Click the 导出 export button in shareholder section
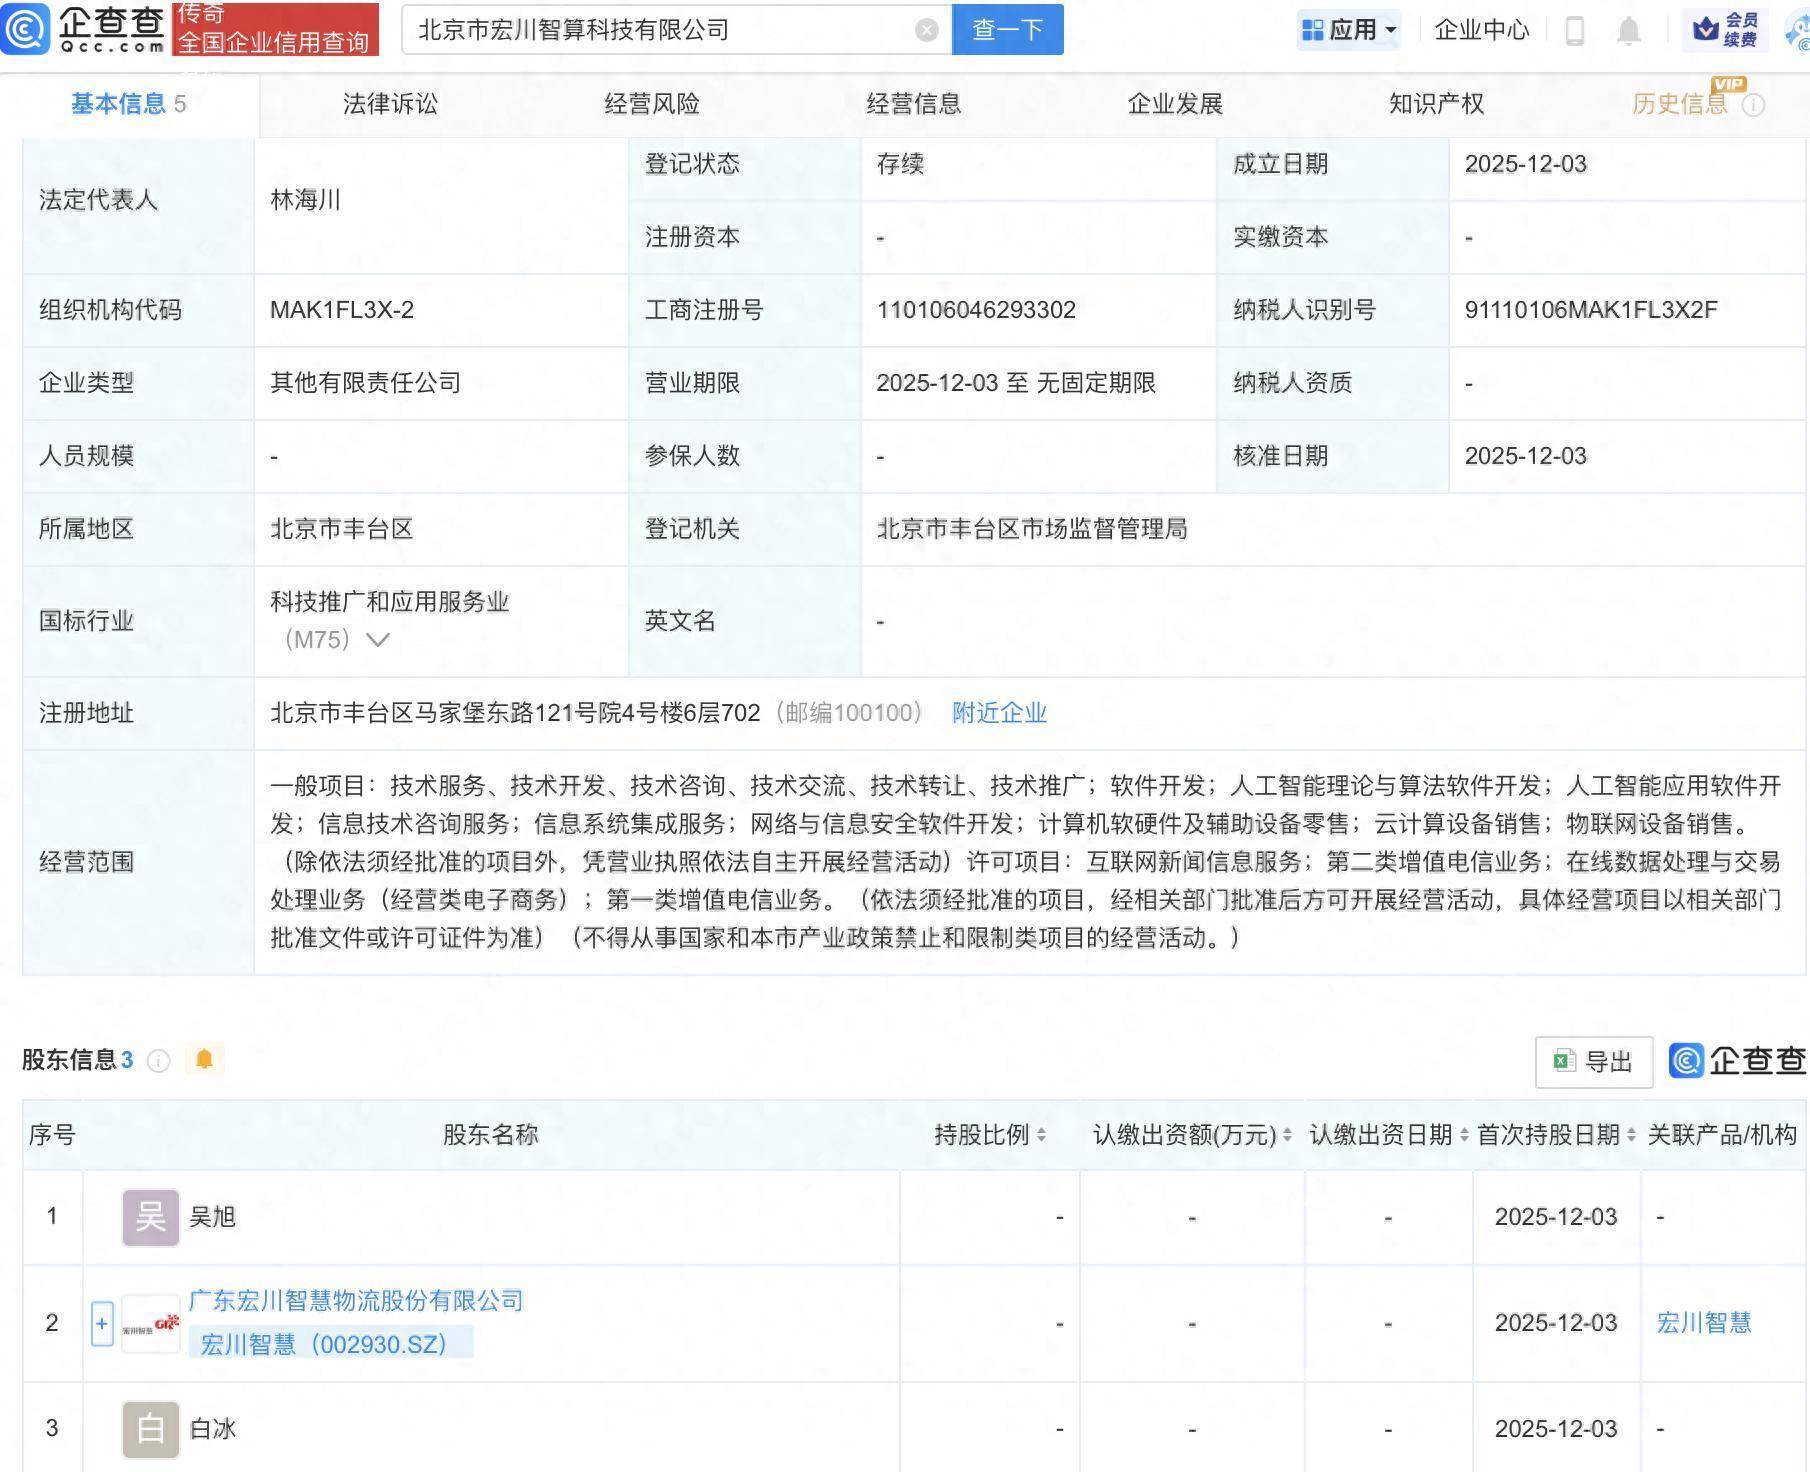The image size is (1810, 1472). click(1593, 1061)
